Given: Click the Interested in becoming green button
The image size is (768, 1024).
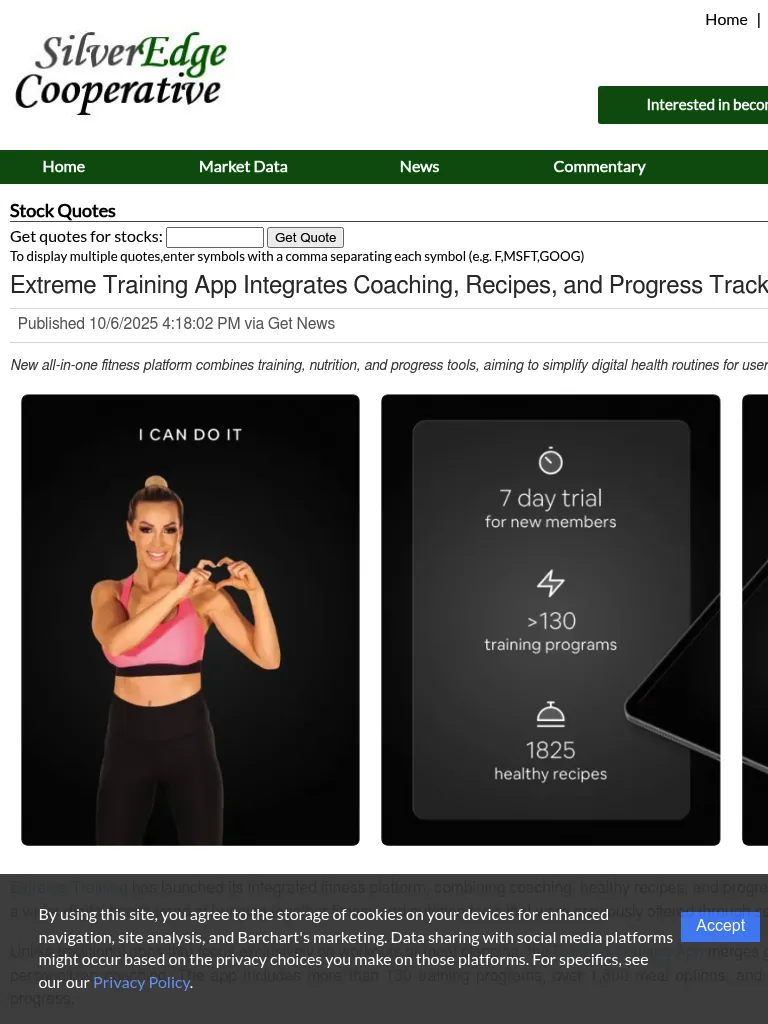Looking at the screenshot, I should click(x=683, y=104).
